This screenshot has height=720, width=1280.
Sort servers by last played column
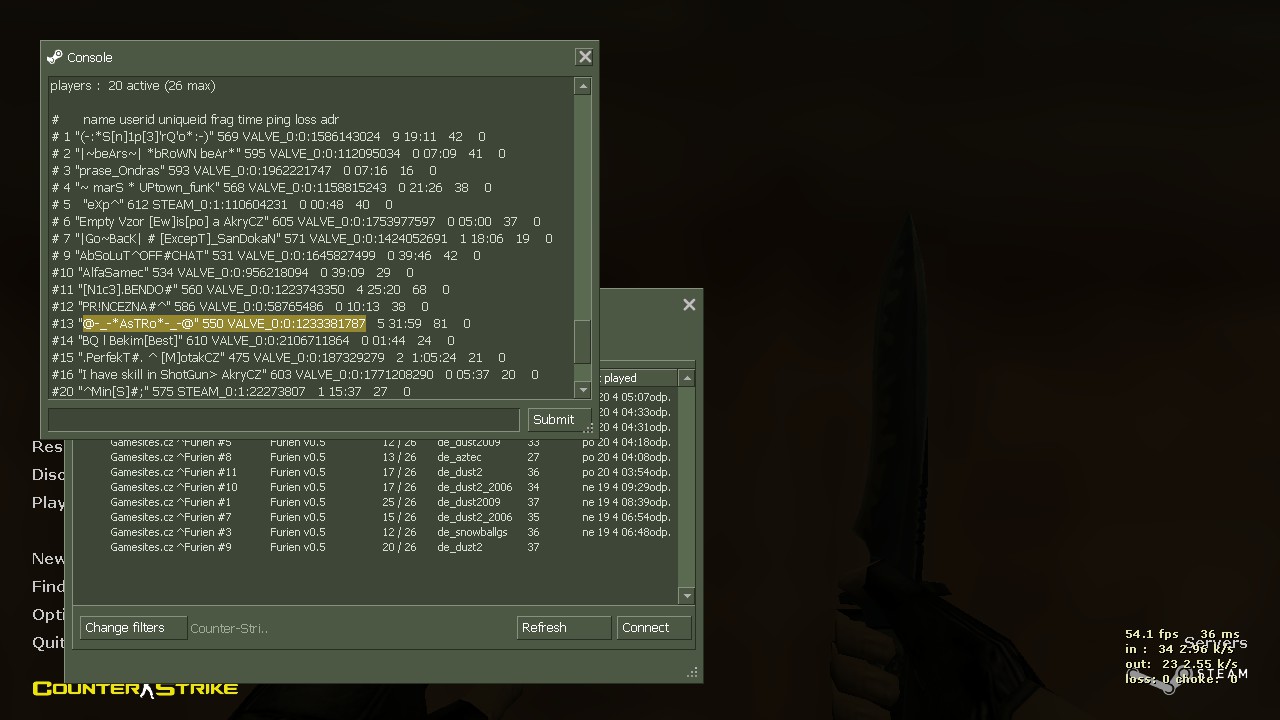[632, 378]
